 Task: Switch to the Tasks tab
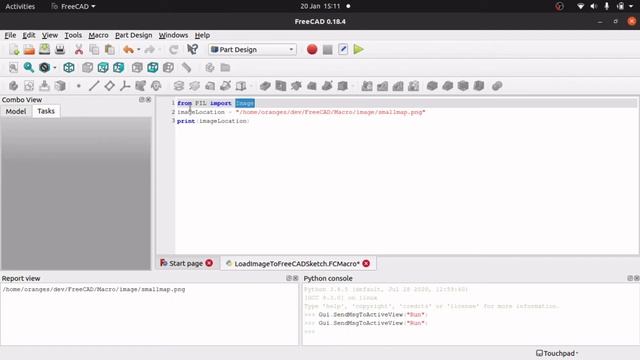tap(46, 111)
